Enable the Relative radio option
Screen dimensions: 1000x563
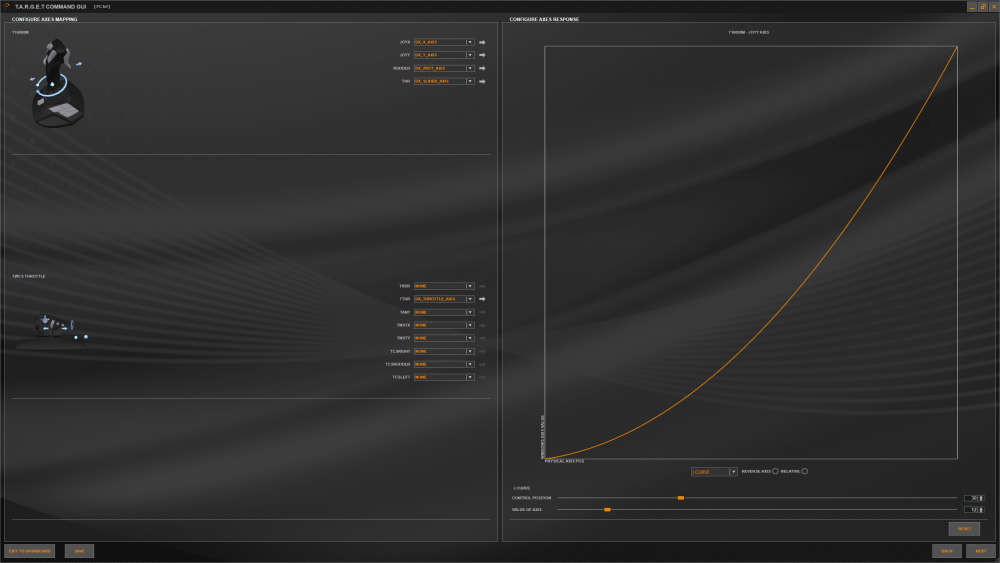click(x=805, y=472)
